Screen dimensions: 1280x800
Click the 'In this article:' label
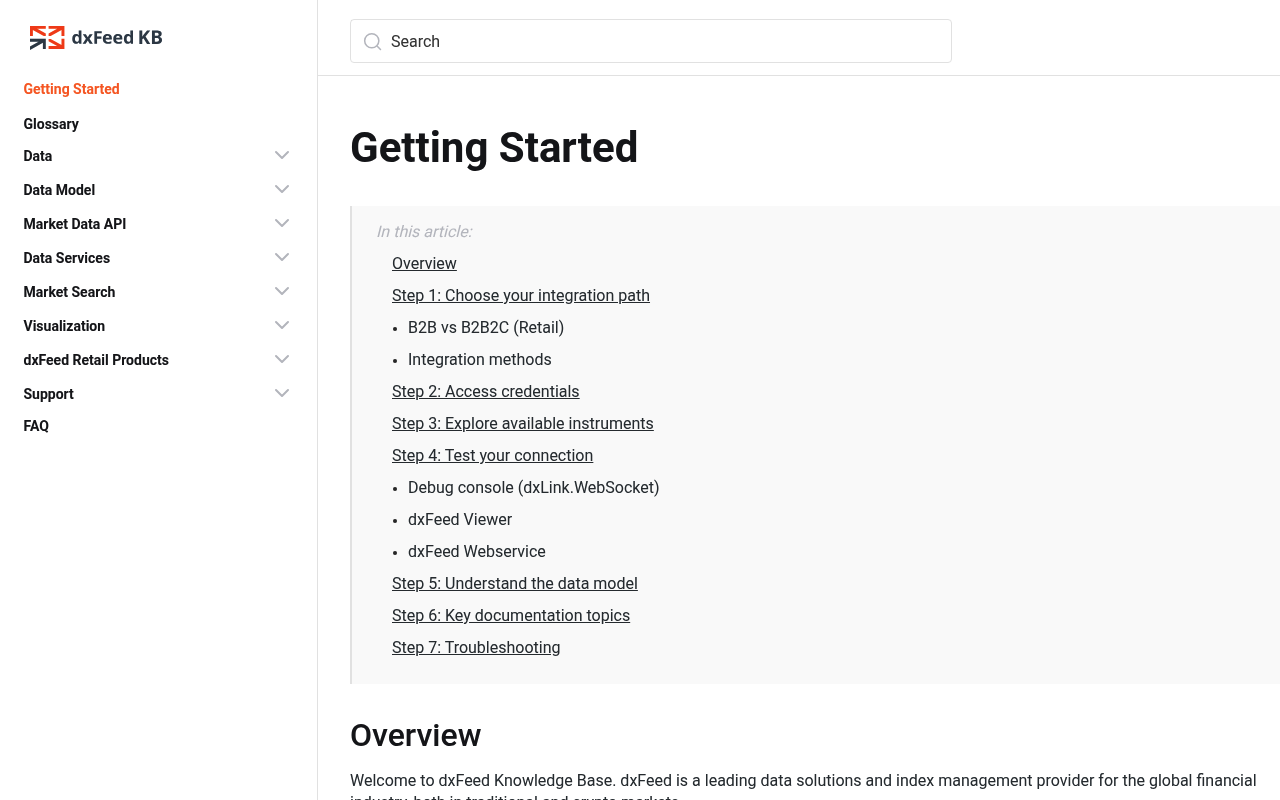424,231
